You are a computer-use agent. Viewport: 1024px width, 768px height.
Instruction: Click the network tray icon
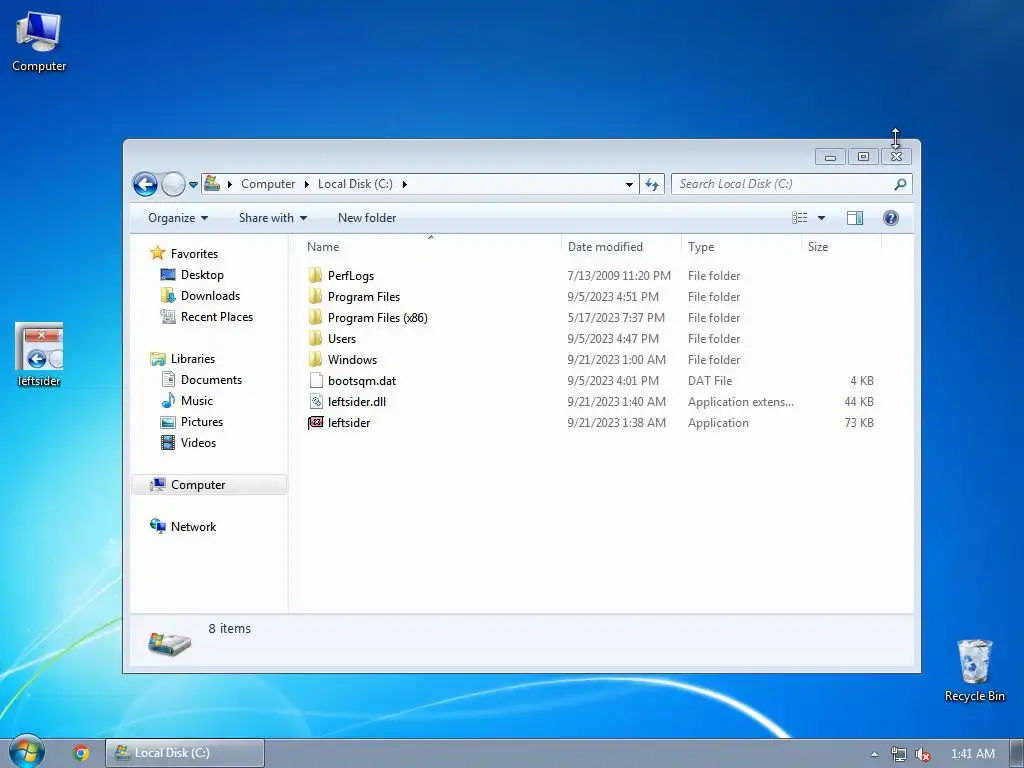pos(899,754)
